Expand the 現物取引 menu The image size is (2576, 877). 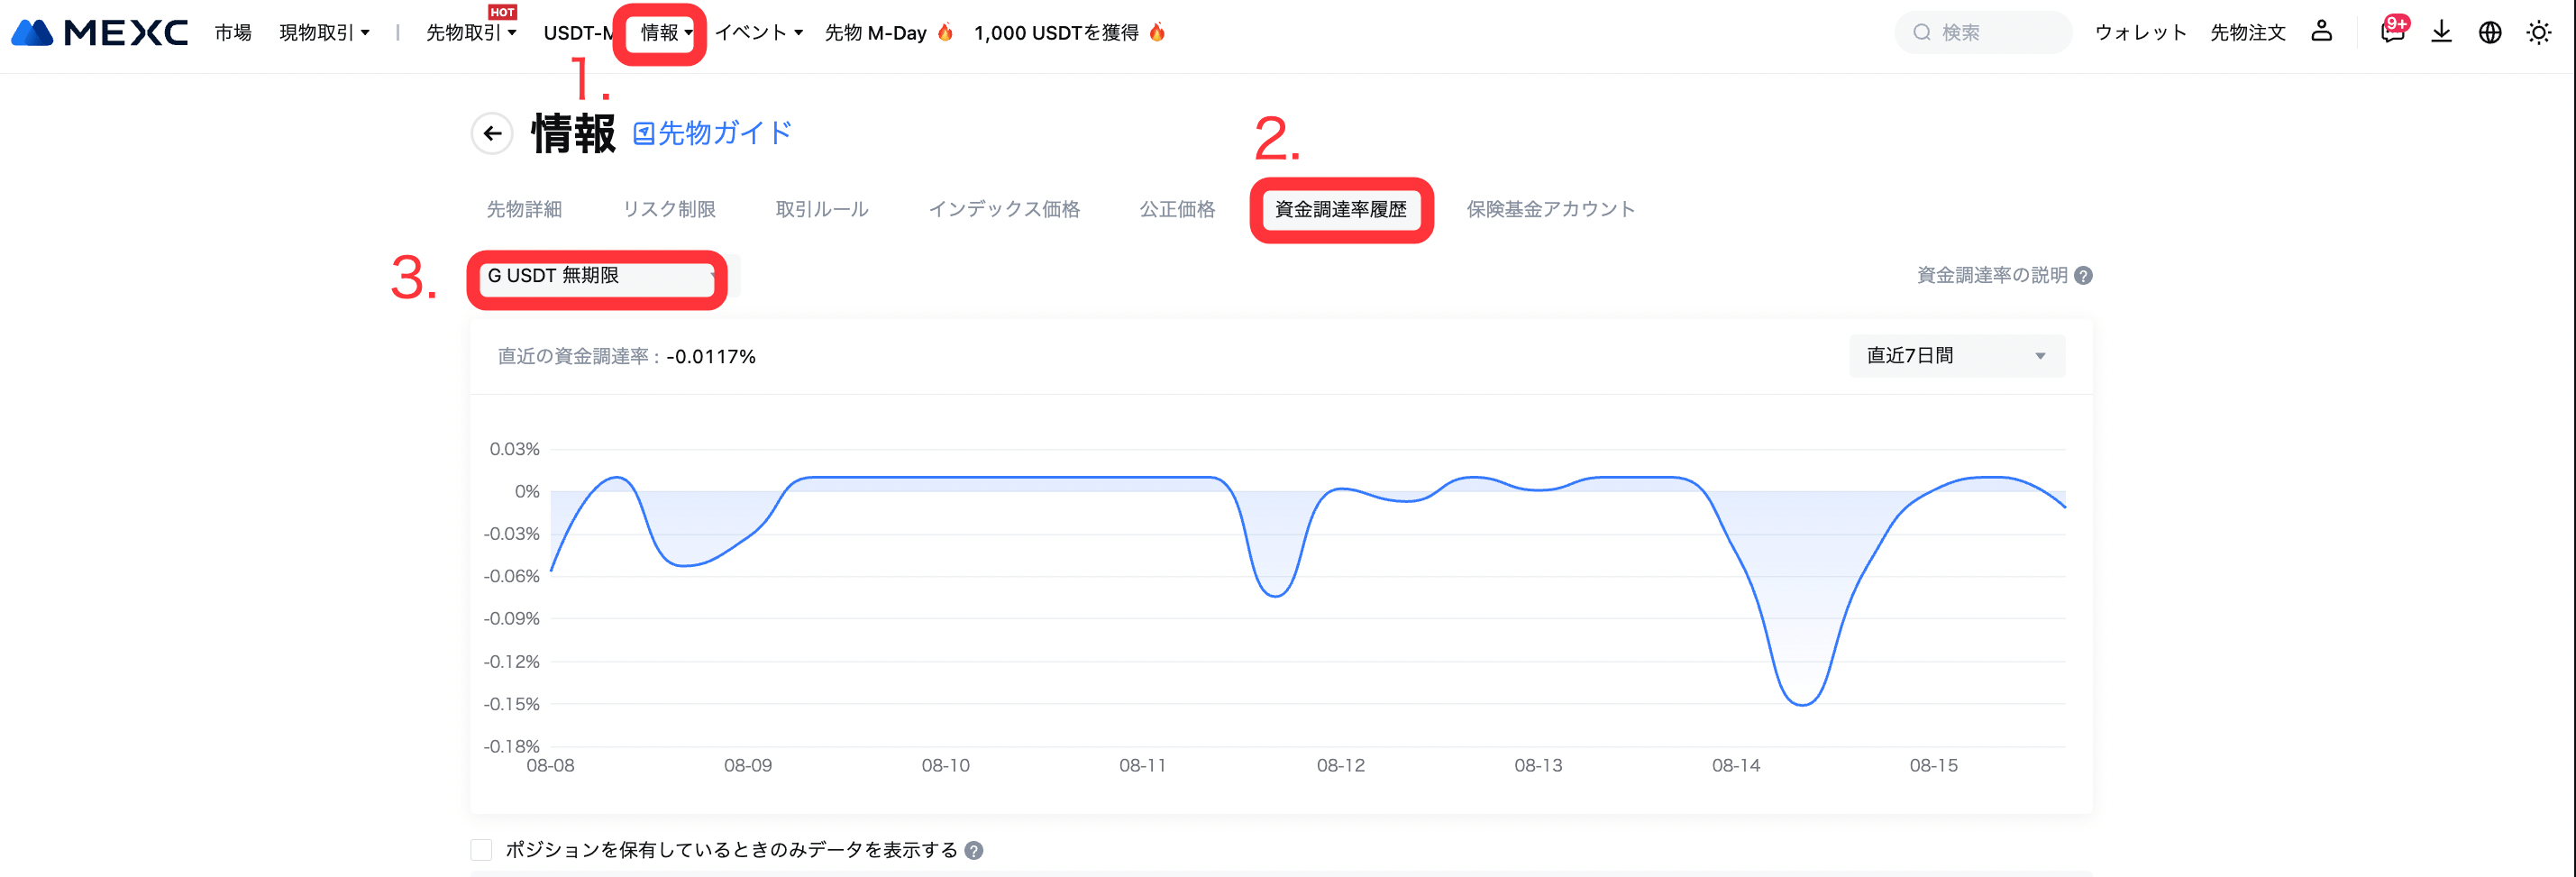click(x=324, y=33)
